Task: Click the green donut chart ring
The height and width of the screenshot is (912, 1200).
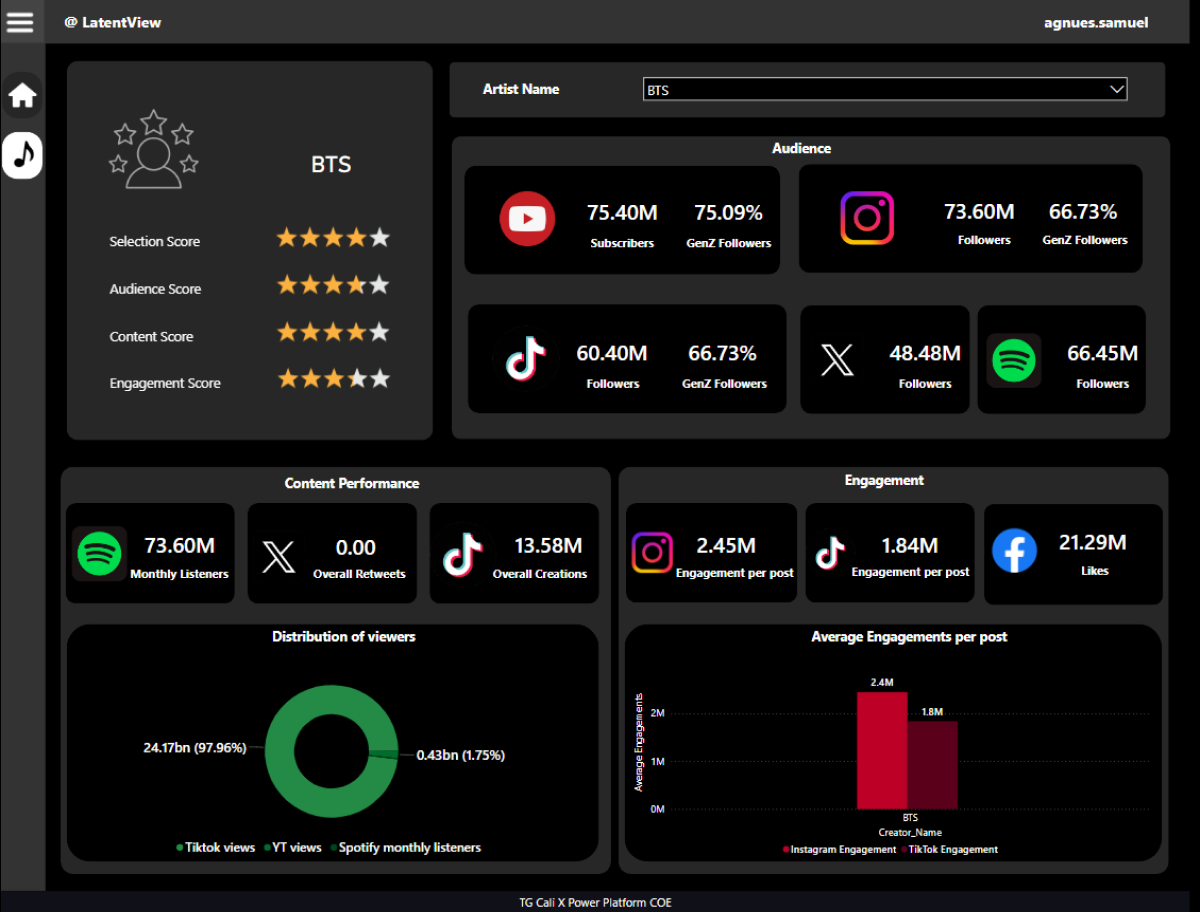Action: (x=282, y=753)
